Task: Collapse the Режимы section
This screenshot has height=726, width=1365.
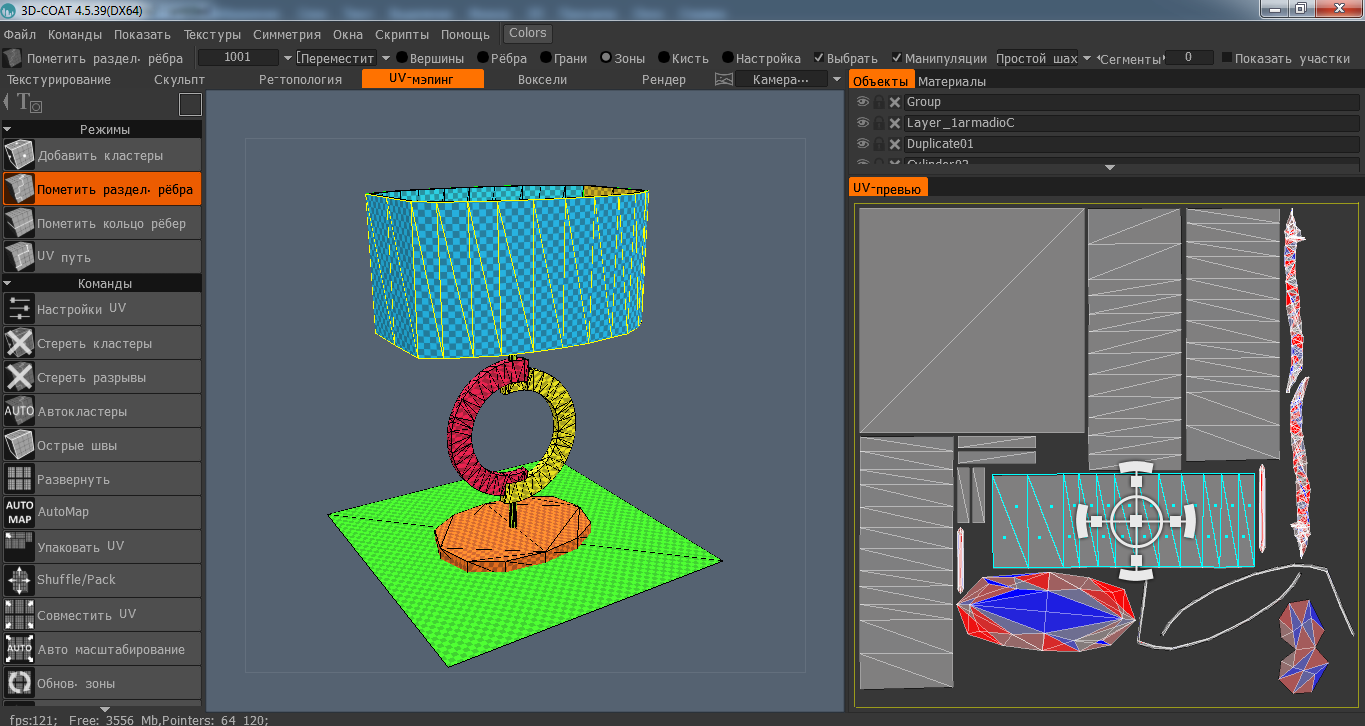Action: (8, 129)
